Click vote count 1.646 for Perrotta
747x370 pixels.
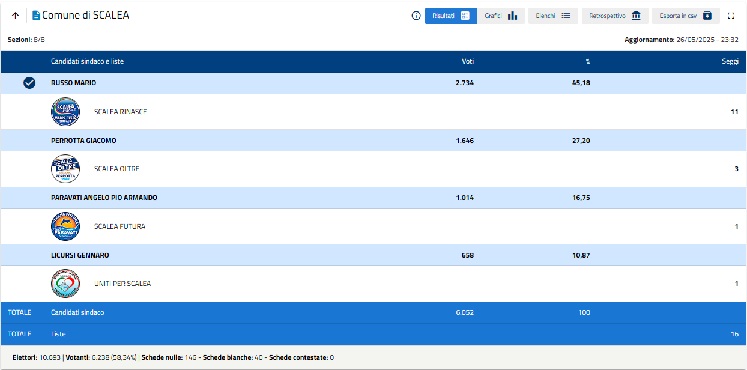pyautogui.click(x=464, y=141)
